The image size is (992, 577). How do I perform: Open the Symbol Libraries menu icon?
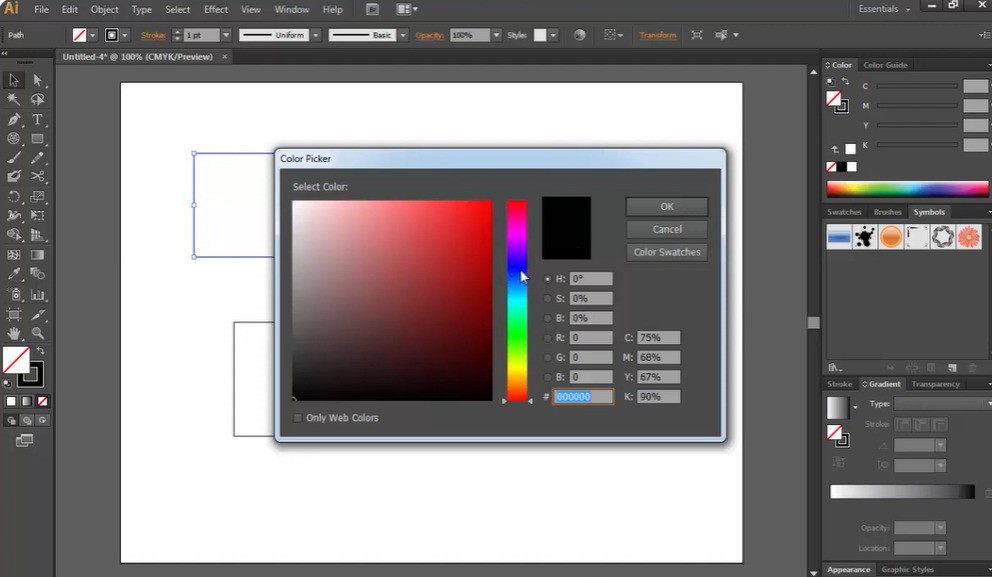pyautogui.click(x=834, y=368)
